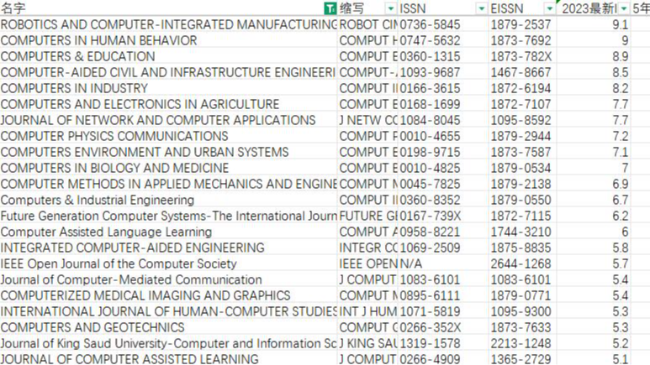
Task: Click JOURNAL OF COMPUTER ASSISTED LEARNING cell
Action: [x=168, y=359]
